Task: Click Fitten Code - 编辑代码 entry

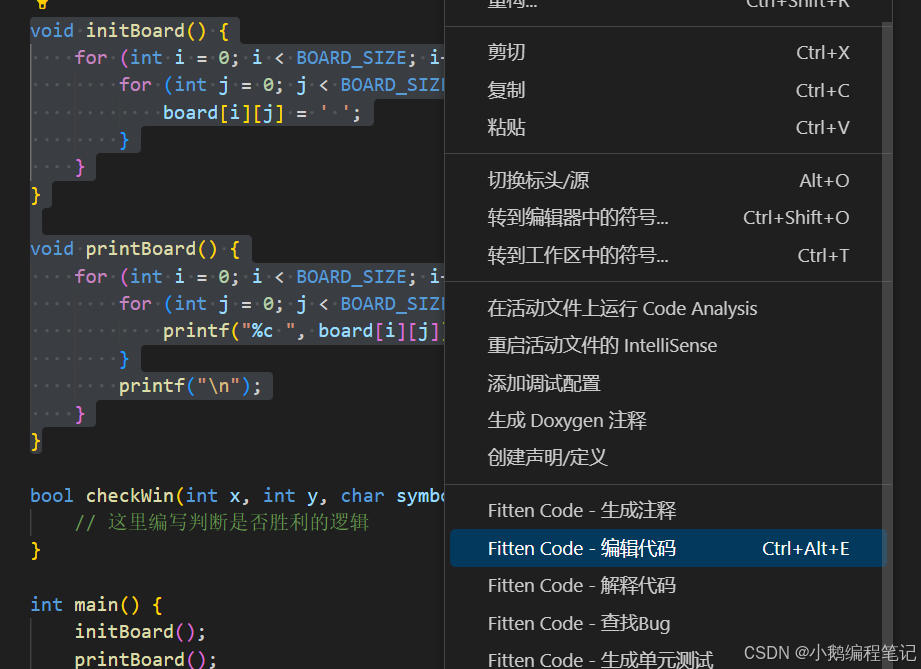Action: 668,548
